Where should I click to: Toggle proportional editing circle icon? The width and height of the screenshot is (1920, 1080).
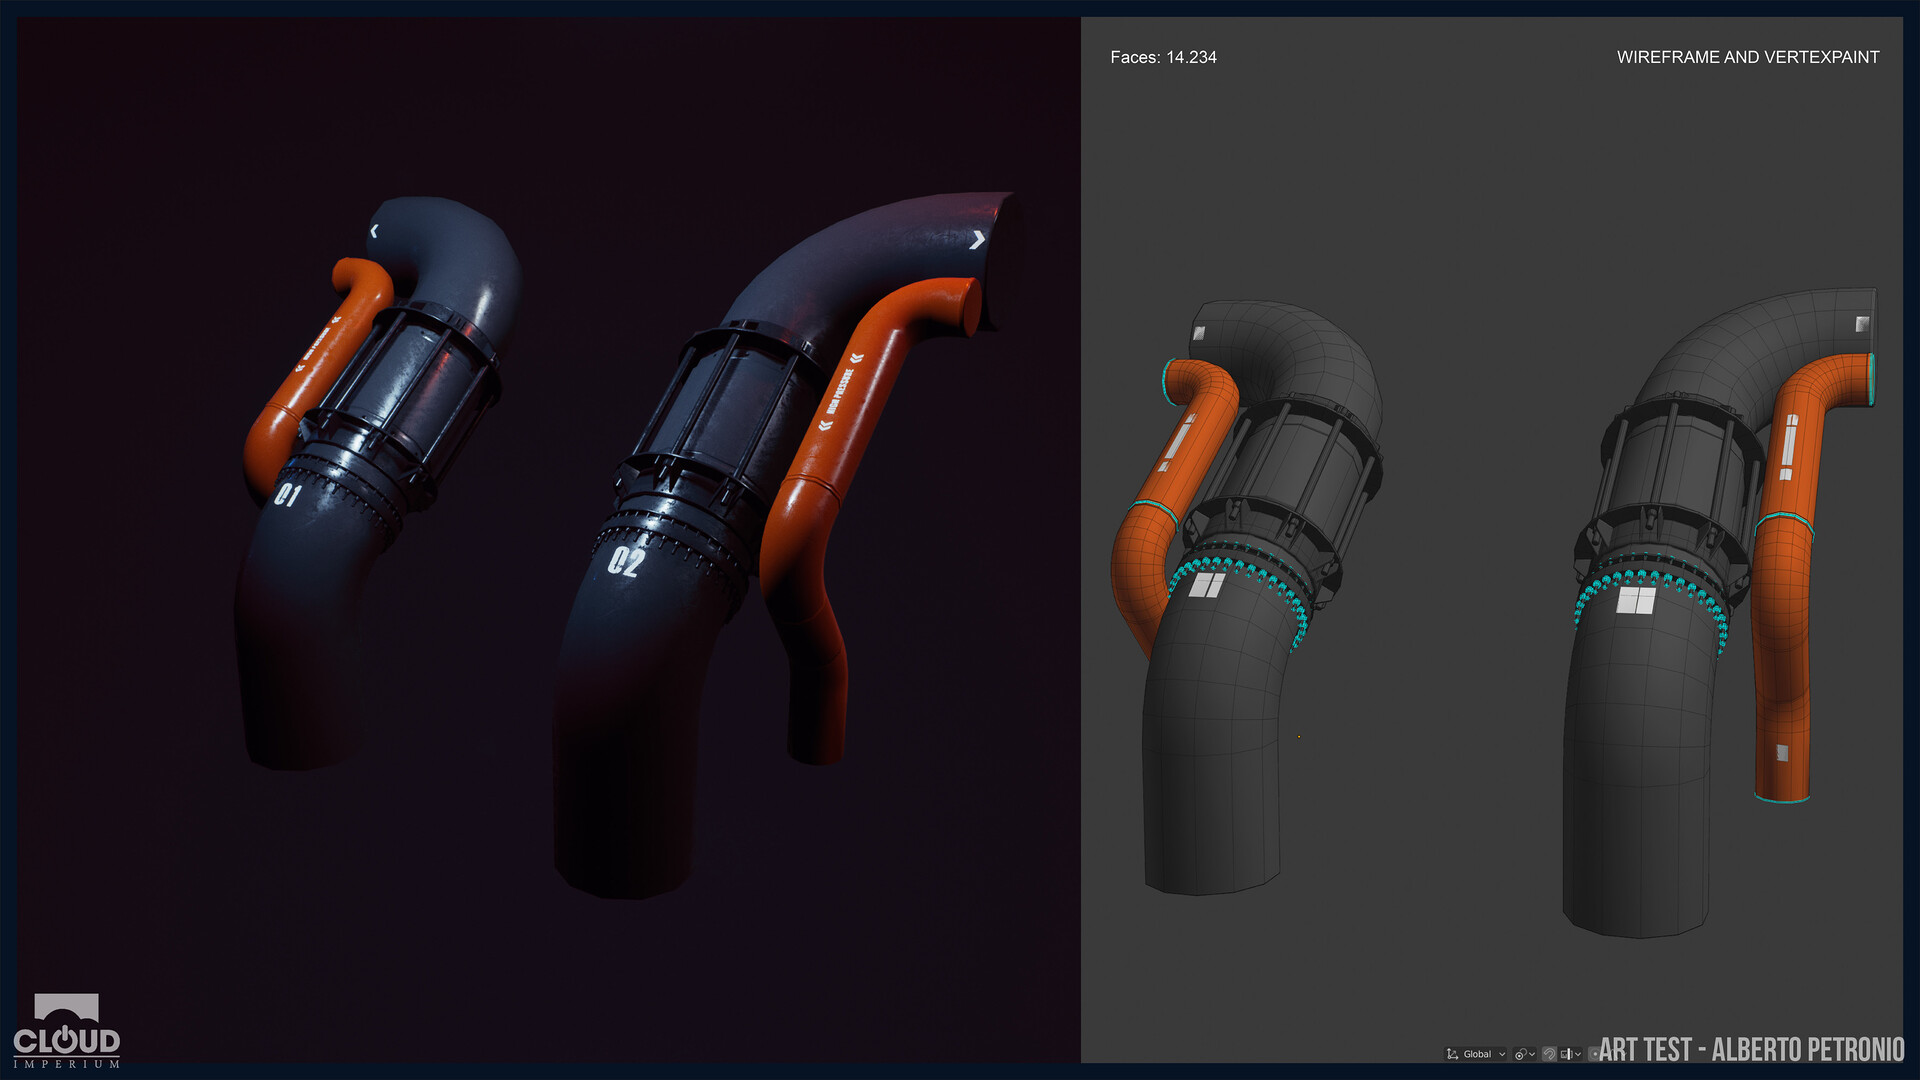1594,1054
